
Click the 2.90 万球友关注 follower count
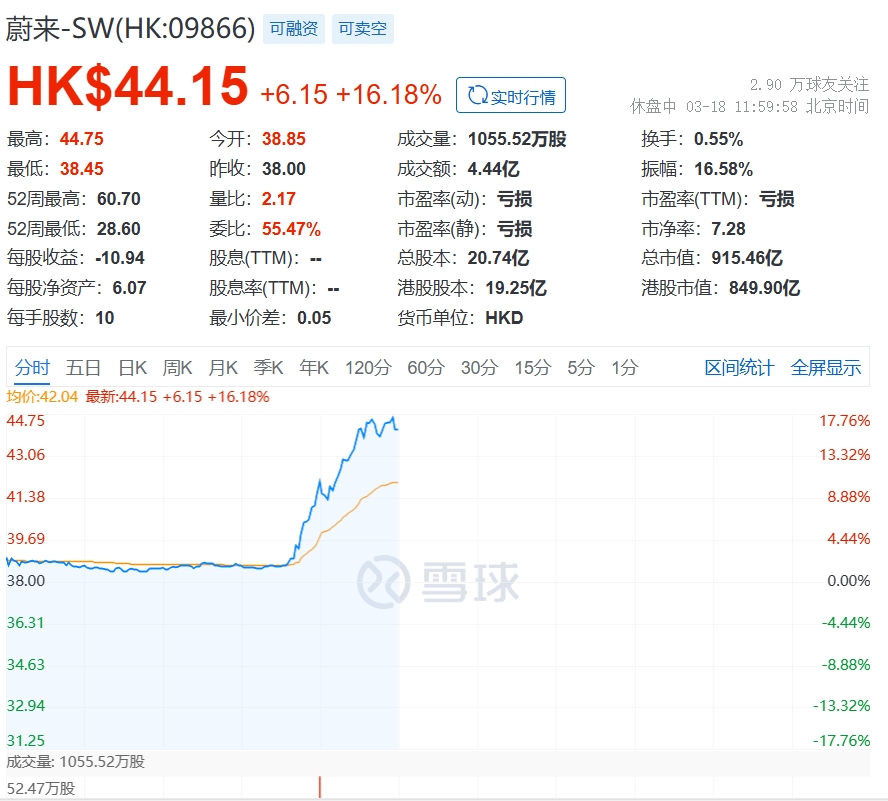[x=809, y=84]
